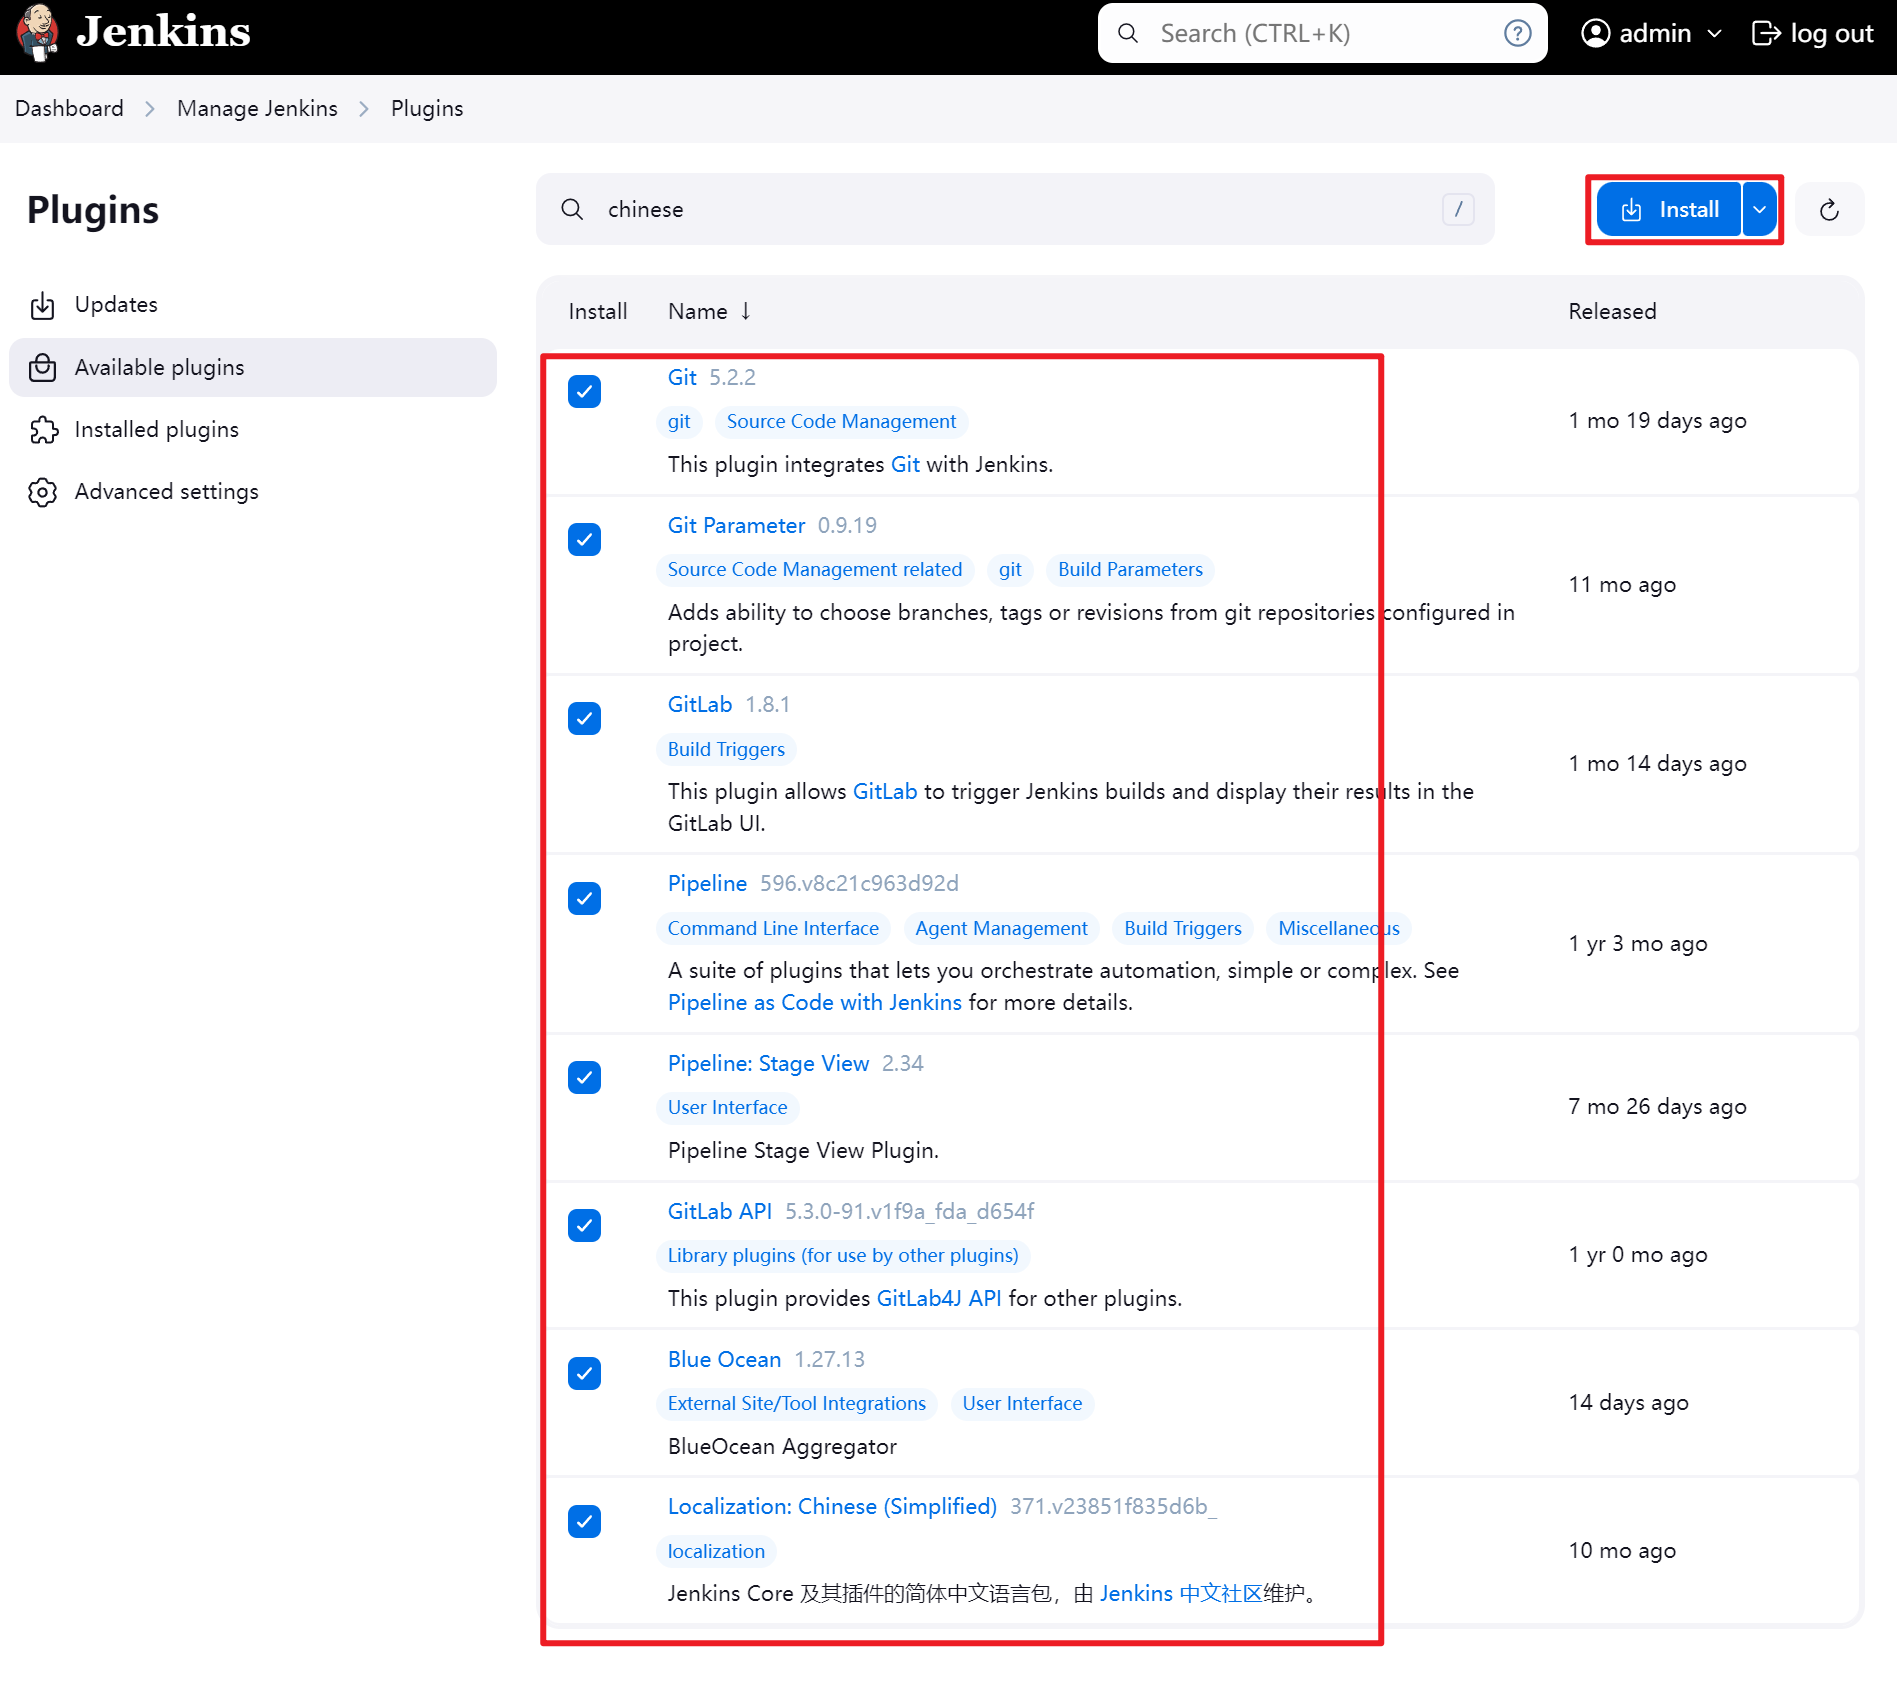This screenshot has width=1897, height=1697.
Task: Click the Advanced settings gear icon
Action: (x=43, y=492)
